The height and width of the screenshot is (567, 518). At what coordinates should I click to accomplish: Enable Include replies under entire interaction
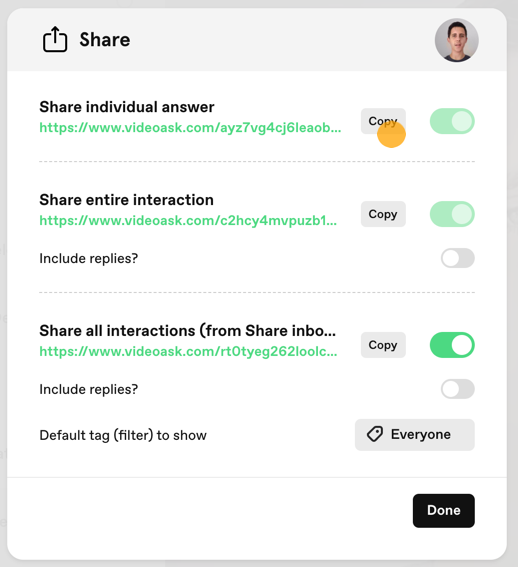pyautogui.click(x=458, y=258)
